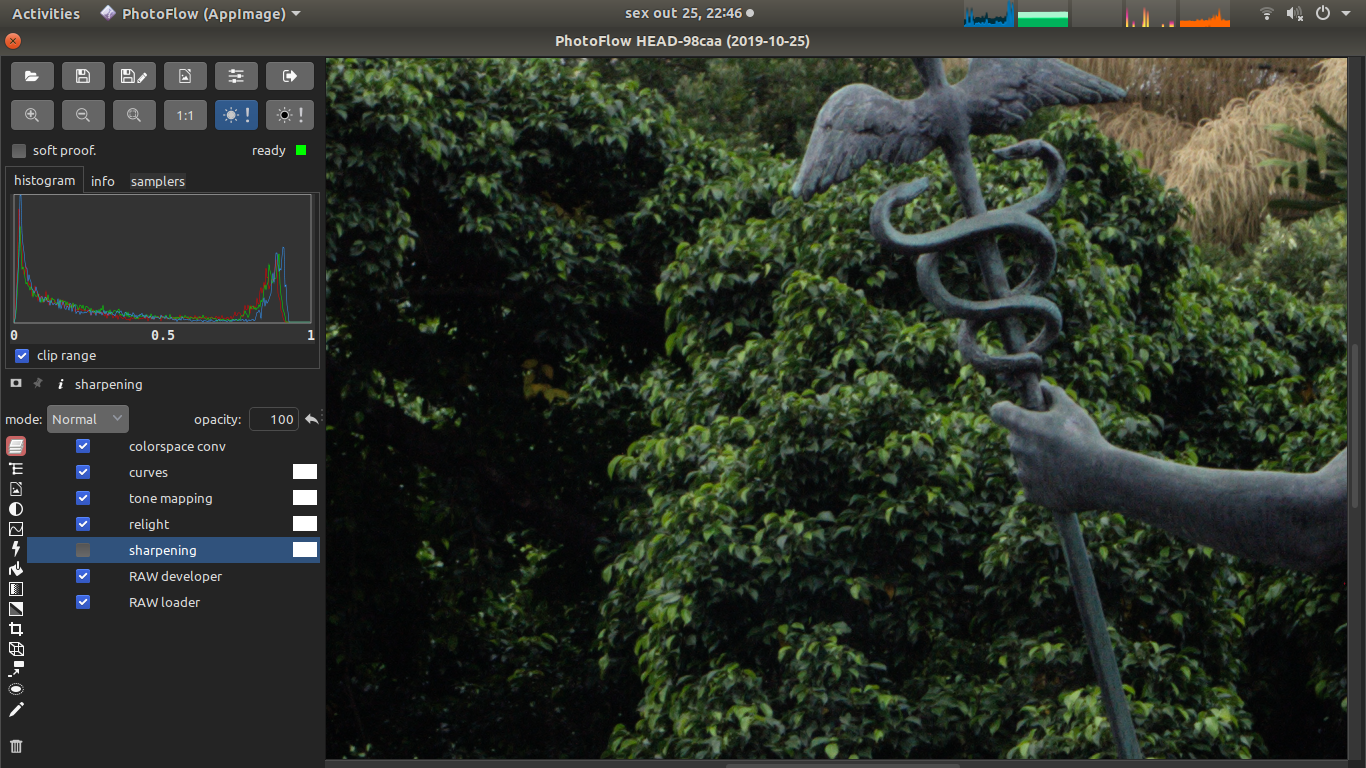Select the pencil draw tool icon
The image size is (1366, 768).
point(16,710)
